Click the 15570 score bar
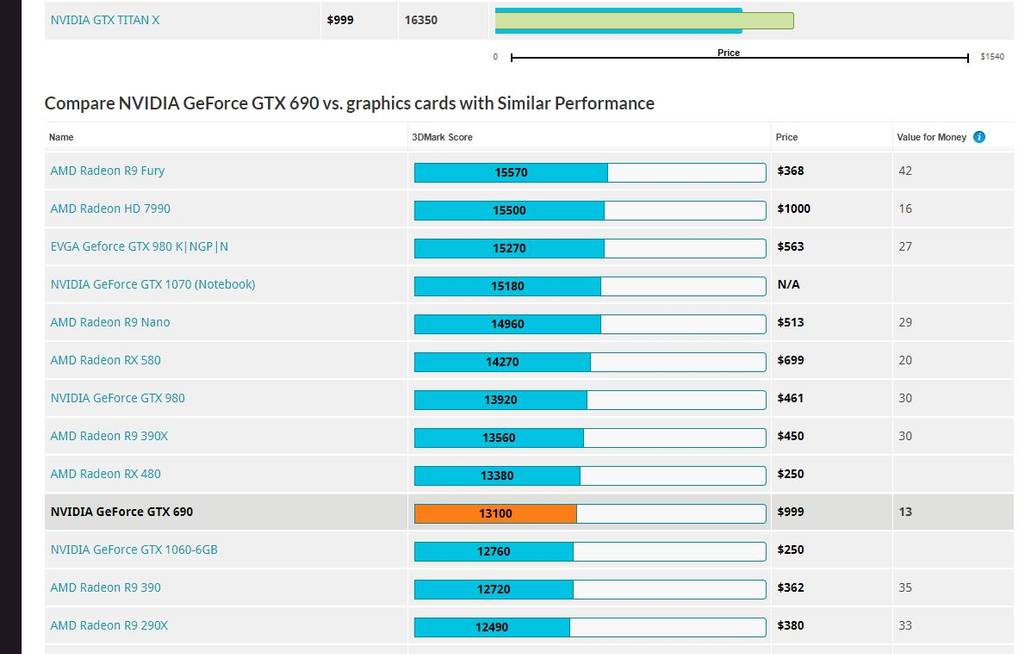Viewport: 1024px width, 654px height. pos(590,172)
